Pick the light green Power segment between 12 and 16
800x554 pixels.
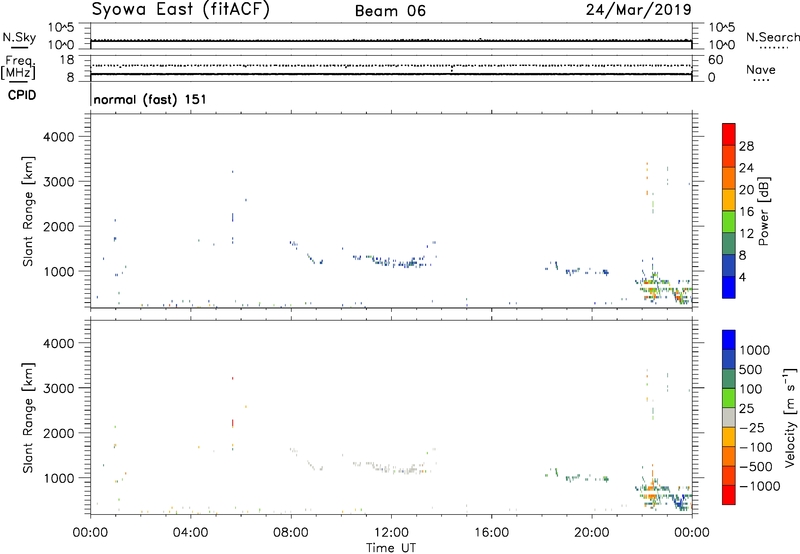[729, 222]
